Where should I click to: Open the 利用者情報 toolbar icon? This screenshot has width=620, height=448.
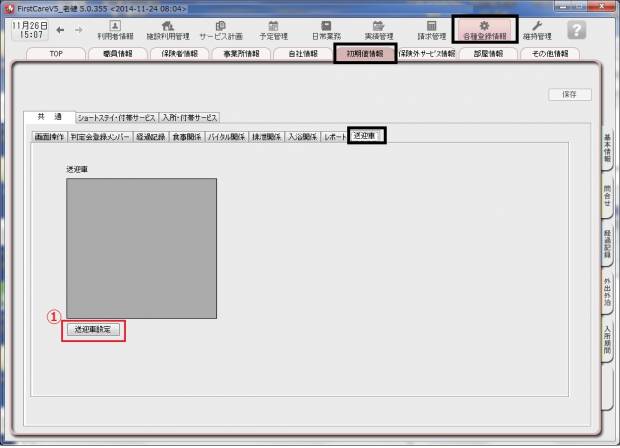click(x=115, y=29)
